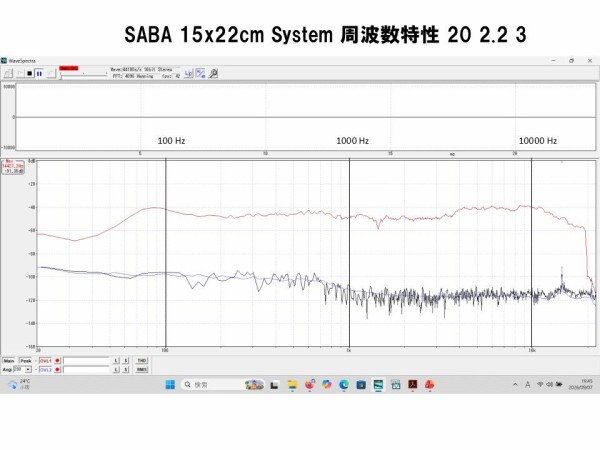Screen dimensions: 600x450
Task: Toggle the percent-style toolbar icon
Action: pos(201,73)
